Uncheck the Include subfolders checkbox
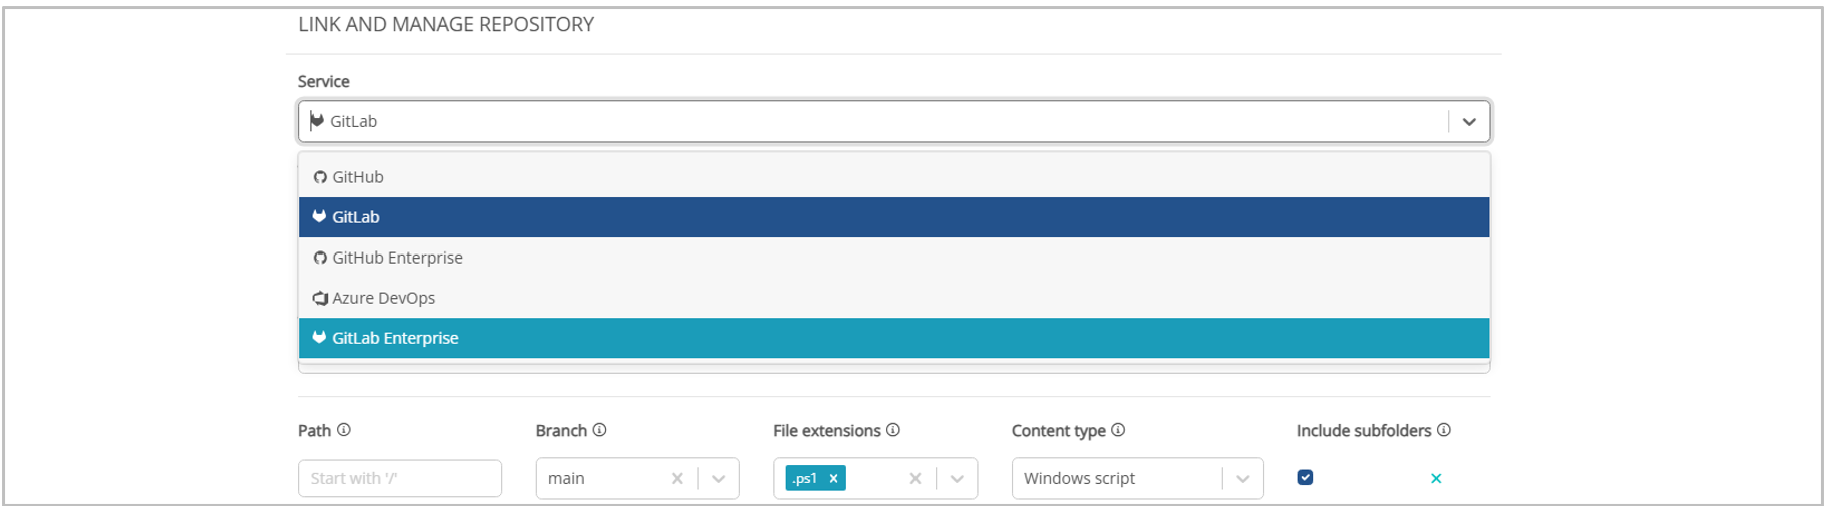This screenshot has width=1826, height=506. (1305, 477)
